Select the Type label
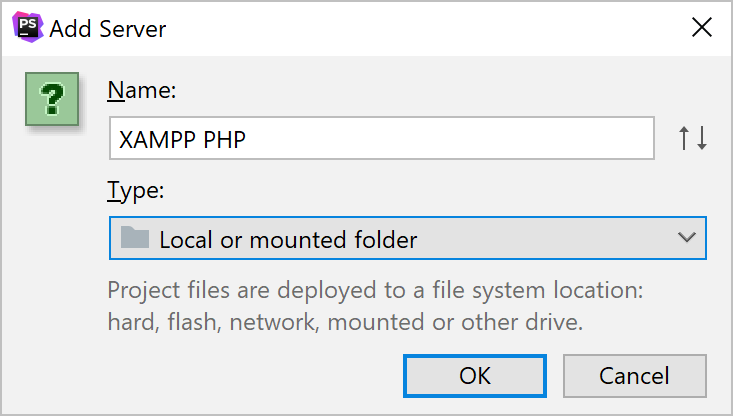733x416 pixels. pyautogui.click(x=134, y=191)
